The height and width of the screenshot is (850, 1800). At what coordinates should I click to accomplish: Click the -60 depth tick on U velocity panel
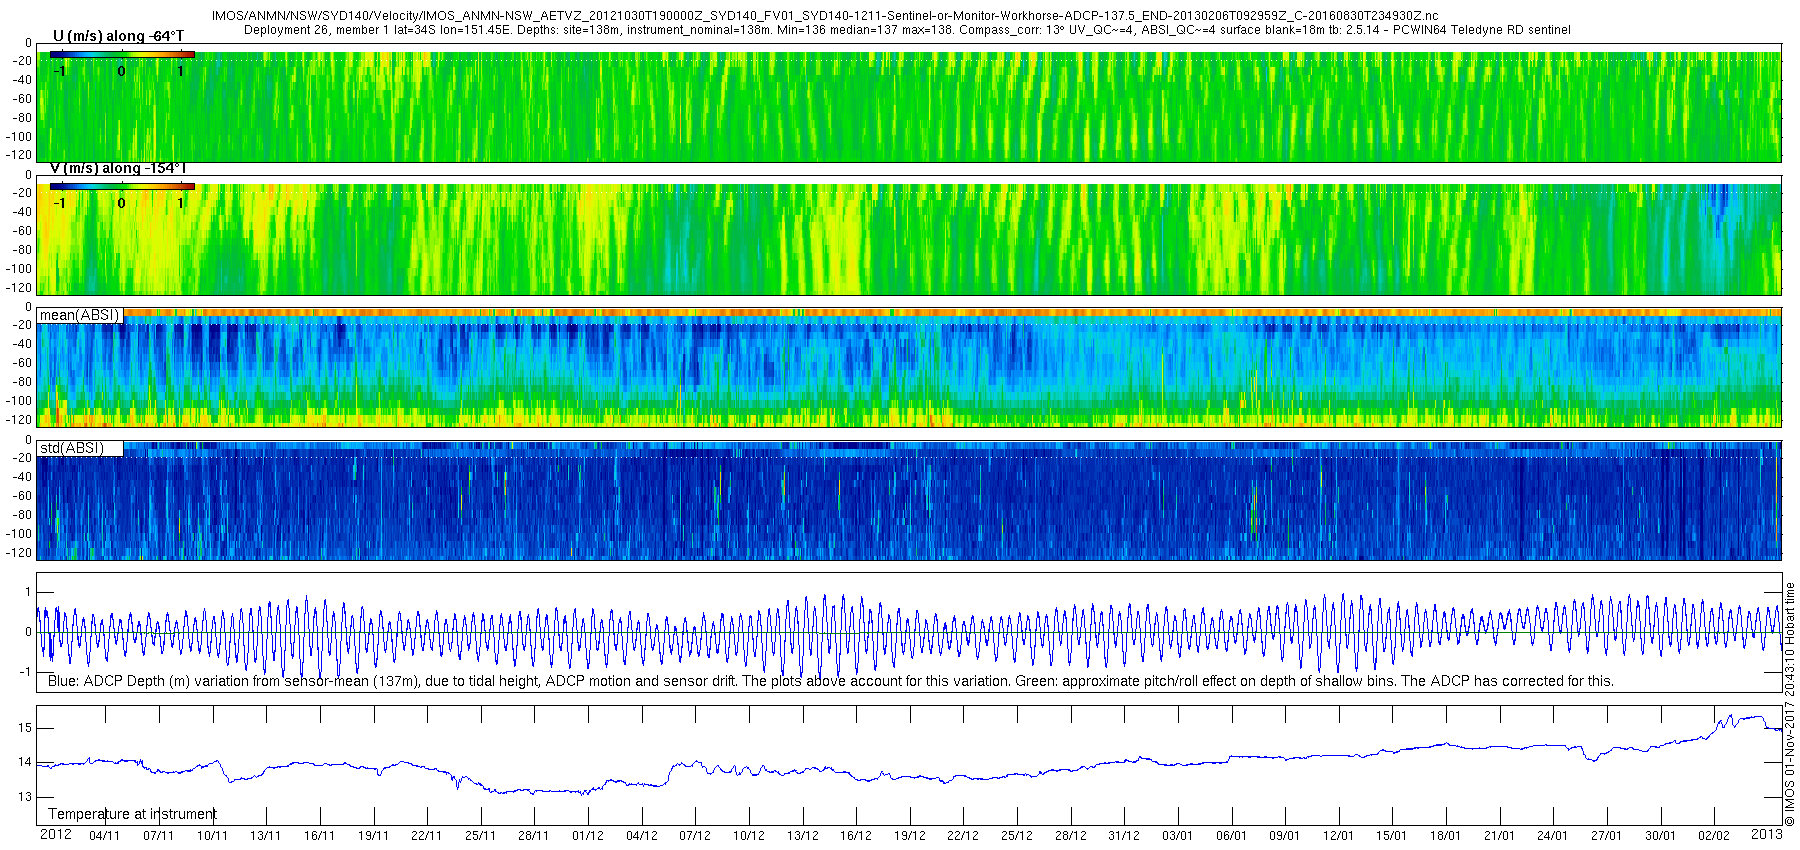tap(21, 99)
